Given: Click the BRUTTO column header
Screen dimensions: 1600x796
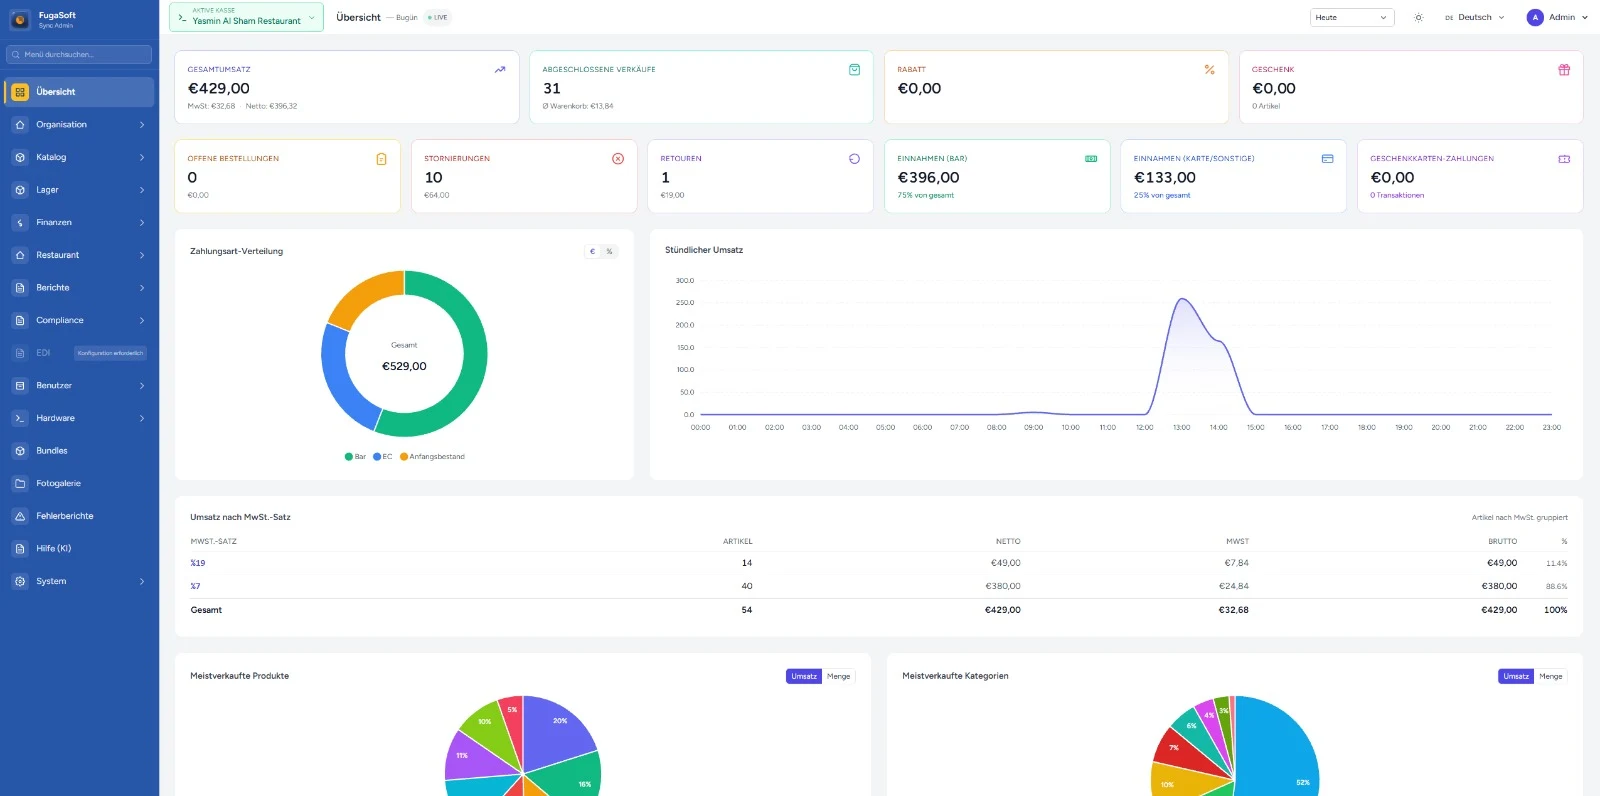Looking at the screenshot, I should (1502, 541).
